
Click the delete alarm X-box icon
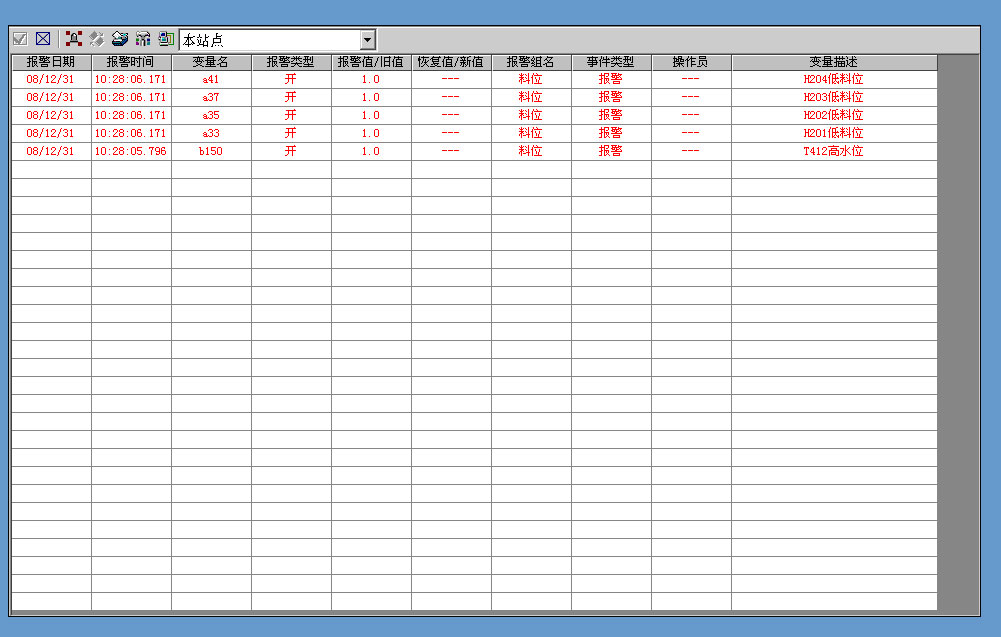43,39
